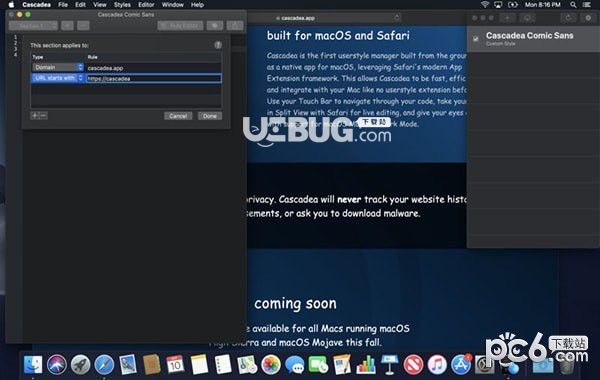Open the Styles menu
Viewport: 600px width, 380px height.
point(122,5)
